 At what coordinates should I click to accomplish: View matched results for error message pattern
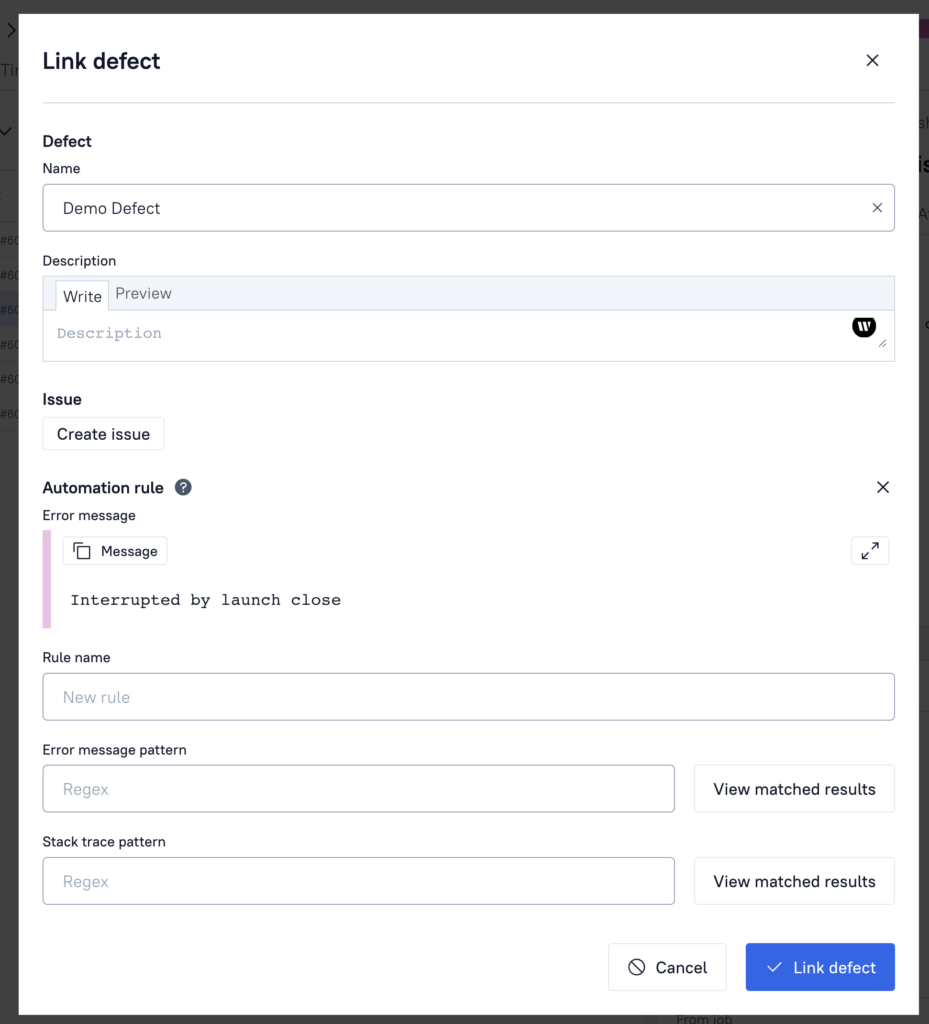[794, 789]
